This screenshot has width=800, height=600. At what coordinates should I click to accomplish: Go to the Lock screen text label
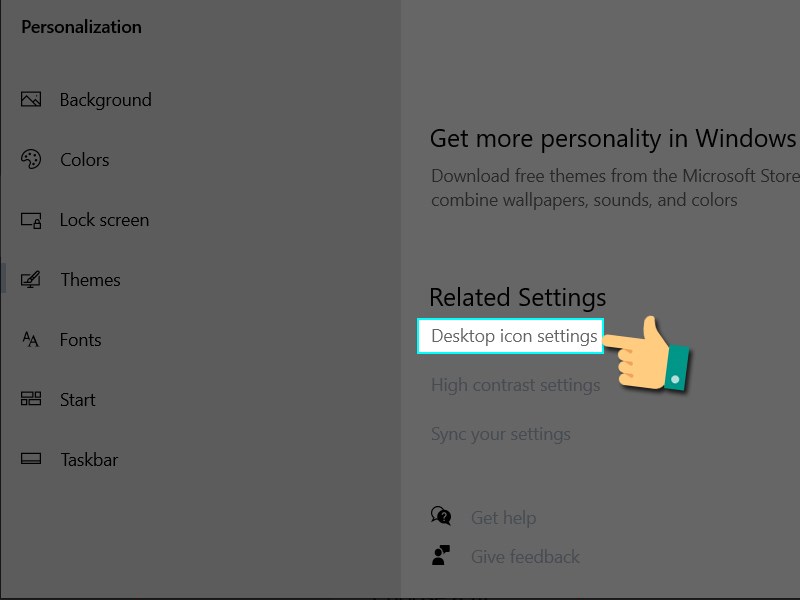(104, 220)
